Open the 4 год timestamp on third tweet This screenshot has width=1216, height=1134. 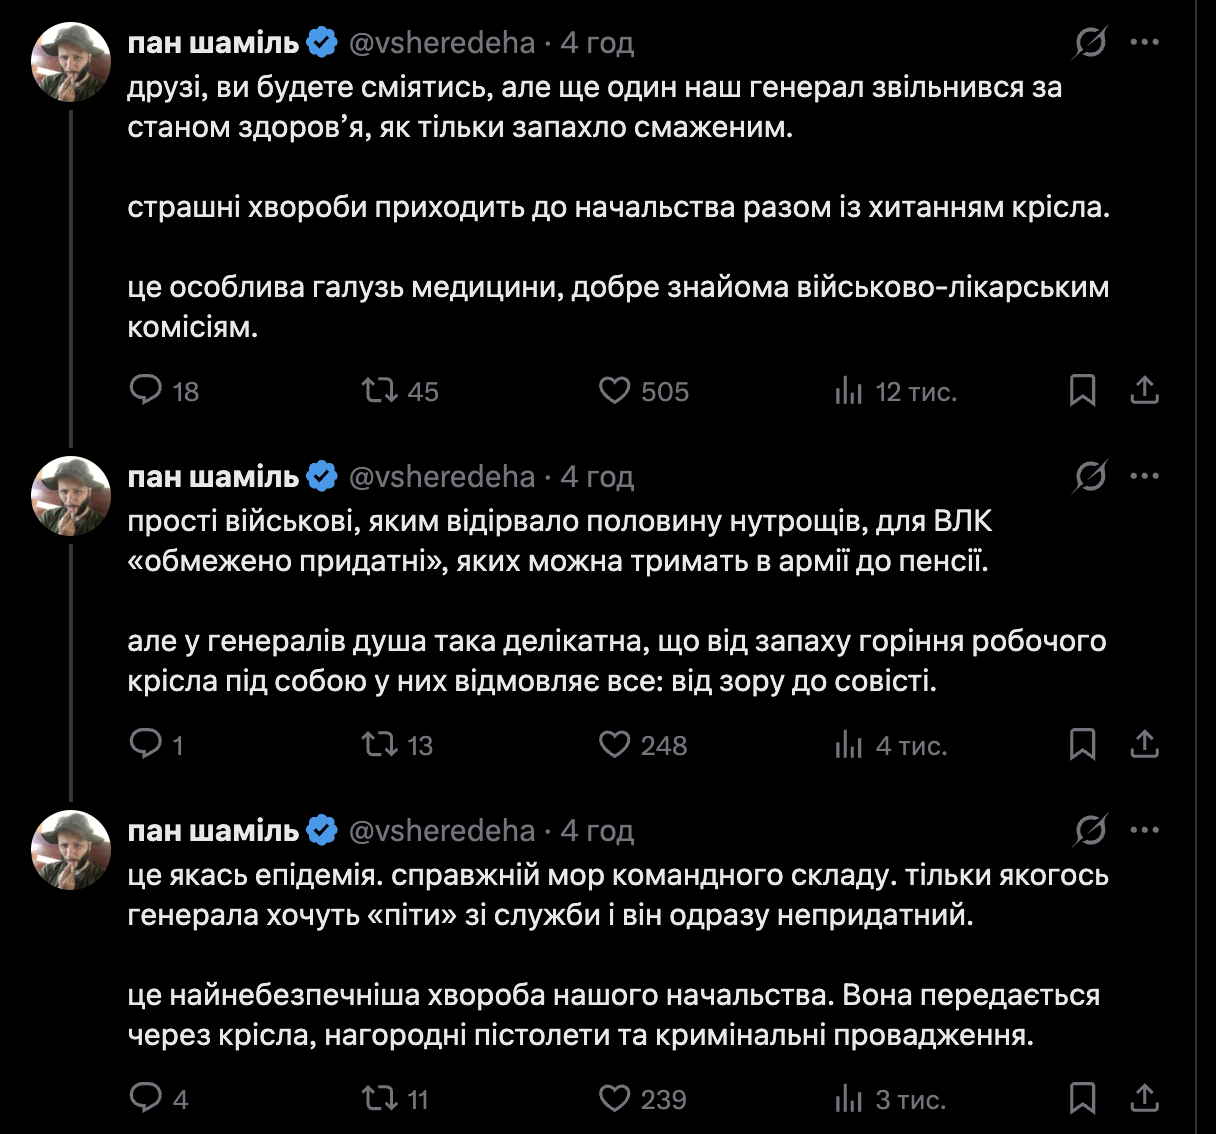[x=597, y=831]
